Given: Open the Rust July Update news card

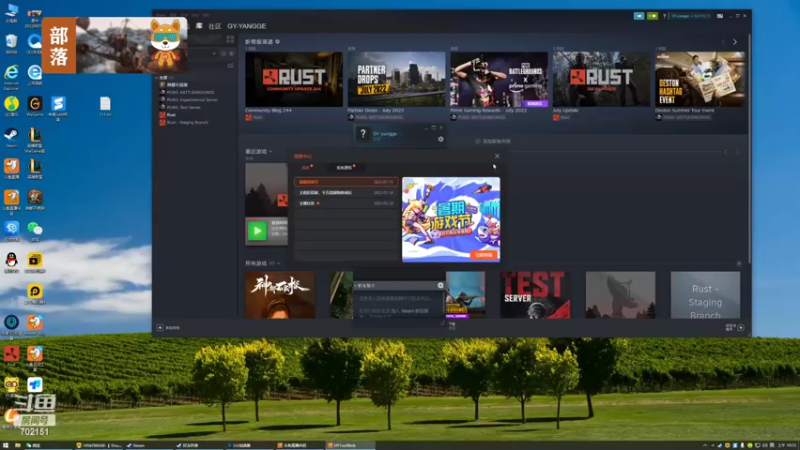Looking at the screenshot, I should 602,80.
